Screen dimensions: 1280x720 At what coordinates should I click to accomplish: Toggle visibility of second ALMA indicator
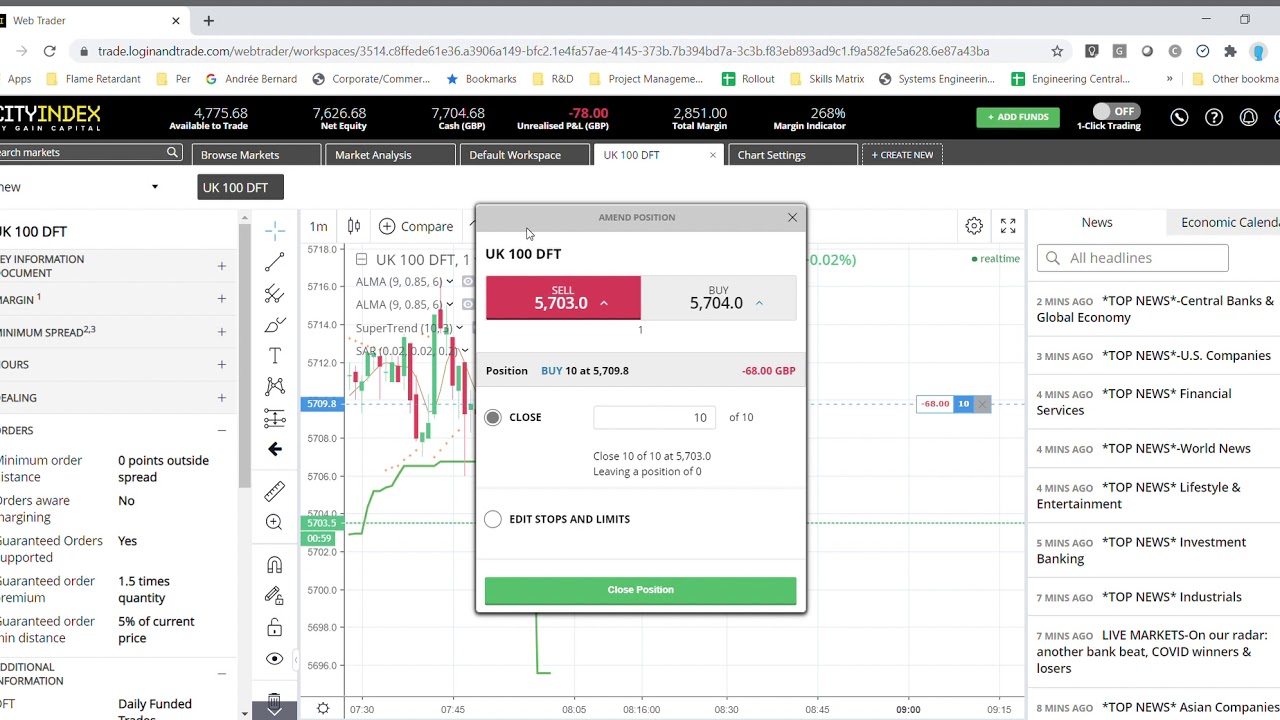(467, 304)
